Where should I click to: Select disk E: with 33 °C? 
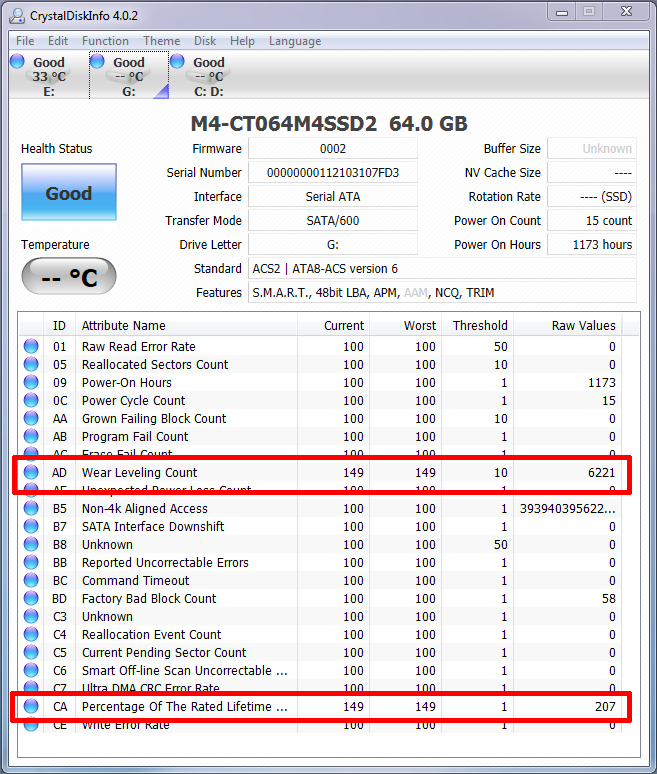point(49,76)
